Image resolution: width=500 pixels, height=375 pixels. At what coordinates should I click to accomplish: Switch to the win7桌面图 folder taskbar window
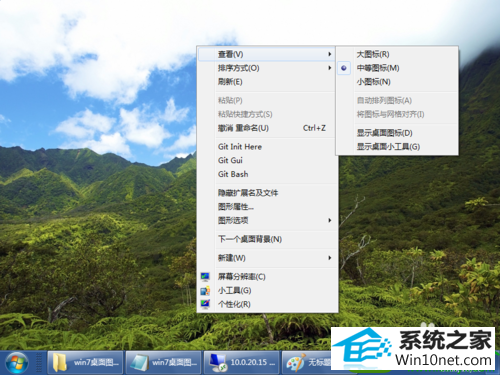coord(85,363)
